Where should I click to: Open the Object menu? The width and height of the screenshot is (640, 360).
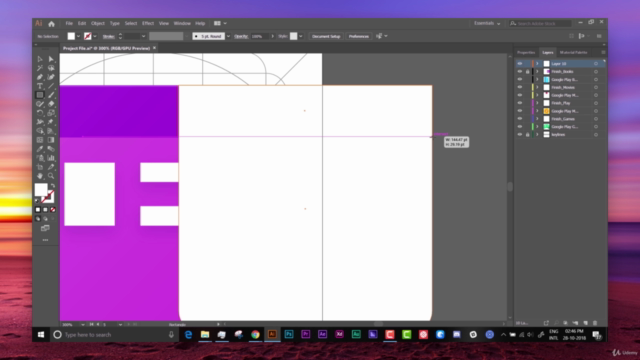98,24
